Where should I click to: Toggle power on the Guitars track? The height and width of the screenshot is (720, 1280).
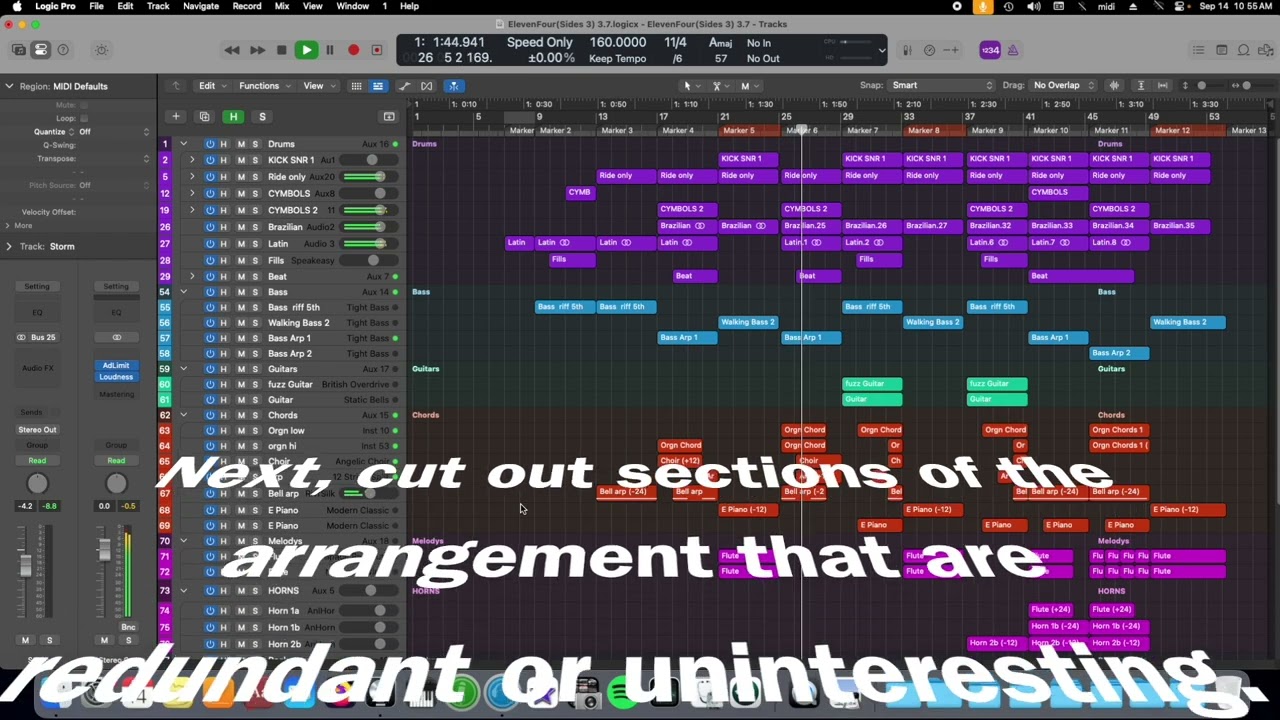click(x=210, y=369)
